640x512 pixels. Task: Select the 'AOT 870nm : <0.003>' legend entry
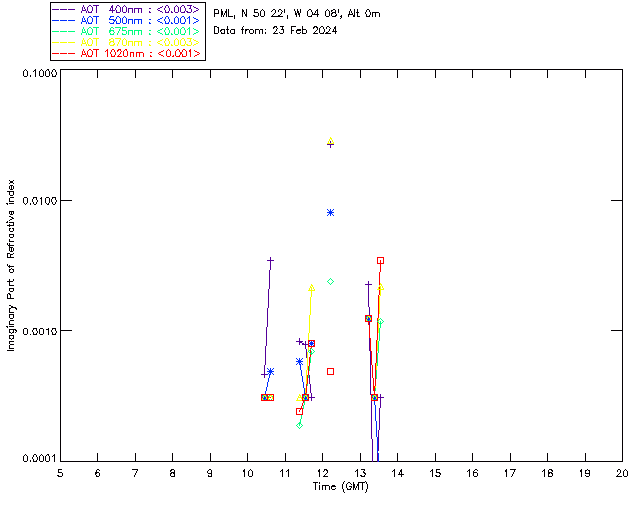click(x=126, y=42)
